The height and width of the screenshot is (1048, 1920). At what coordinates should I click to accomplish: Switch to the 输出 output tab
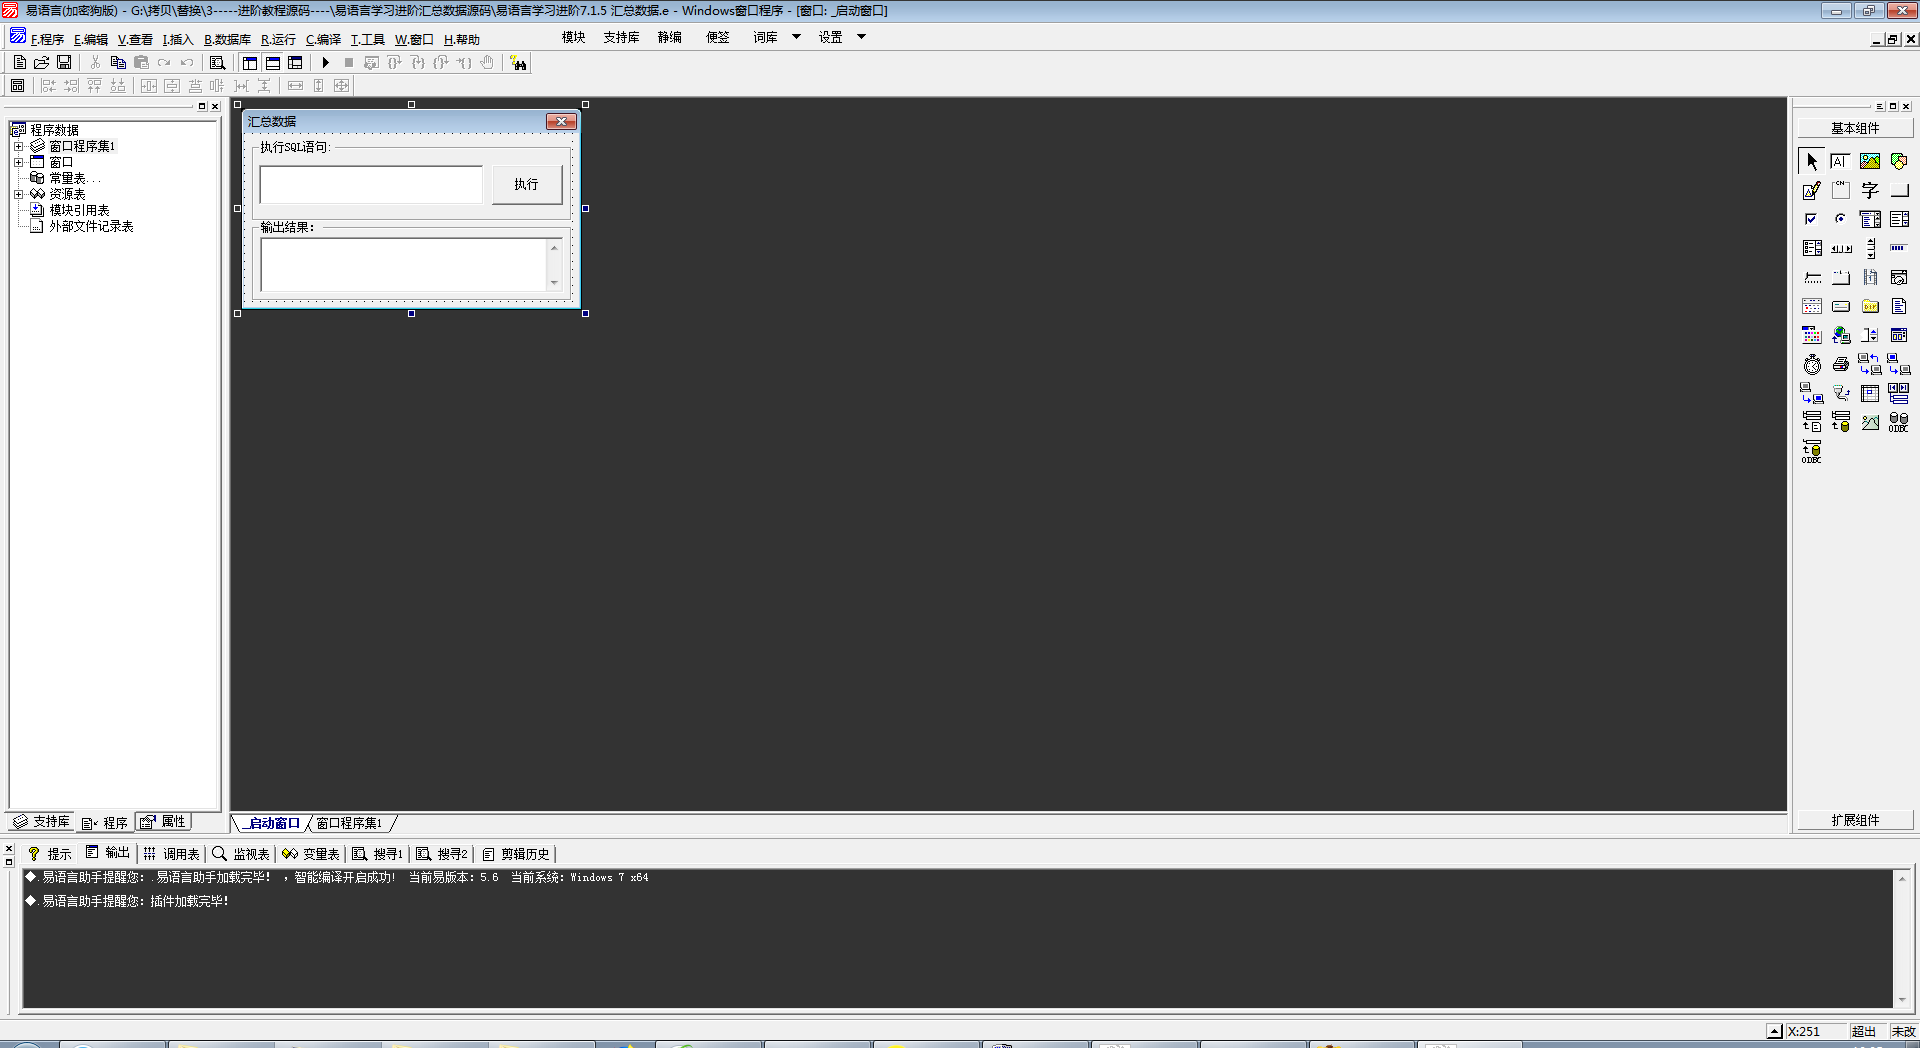coord(108,853)
